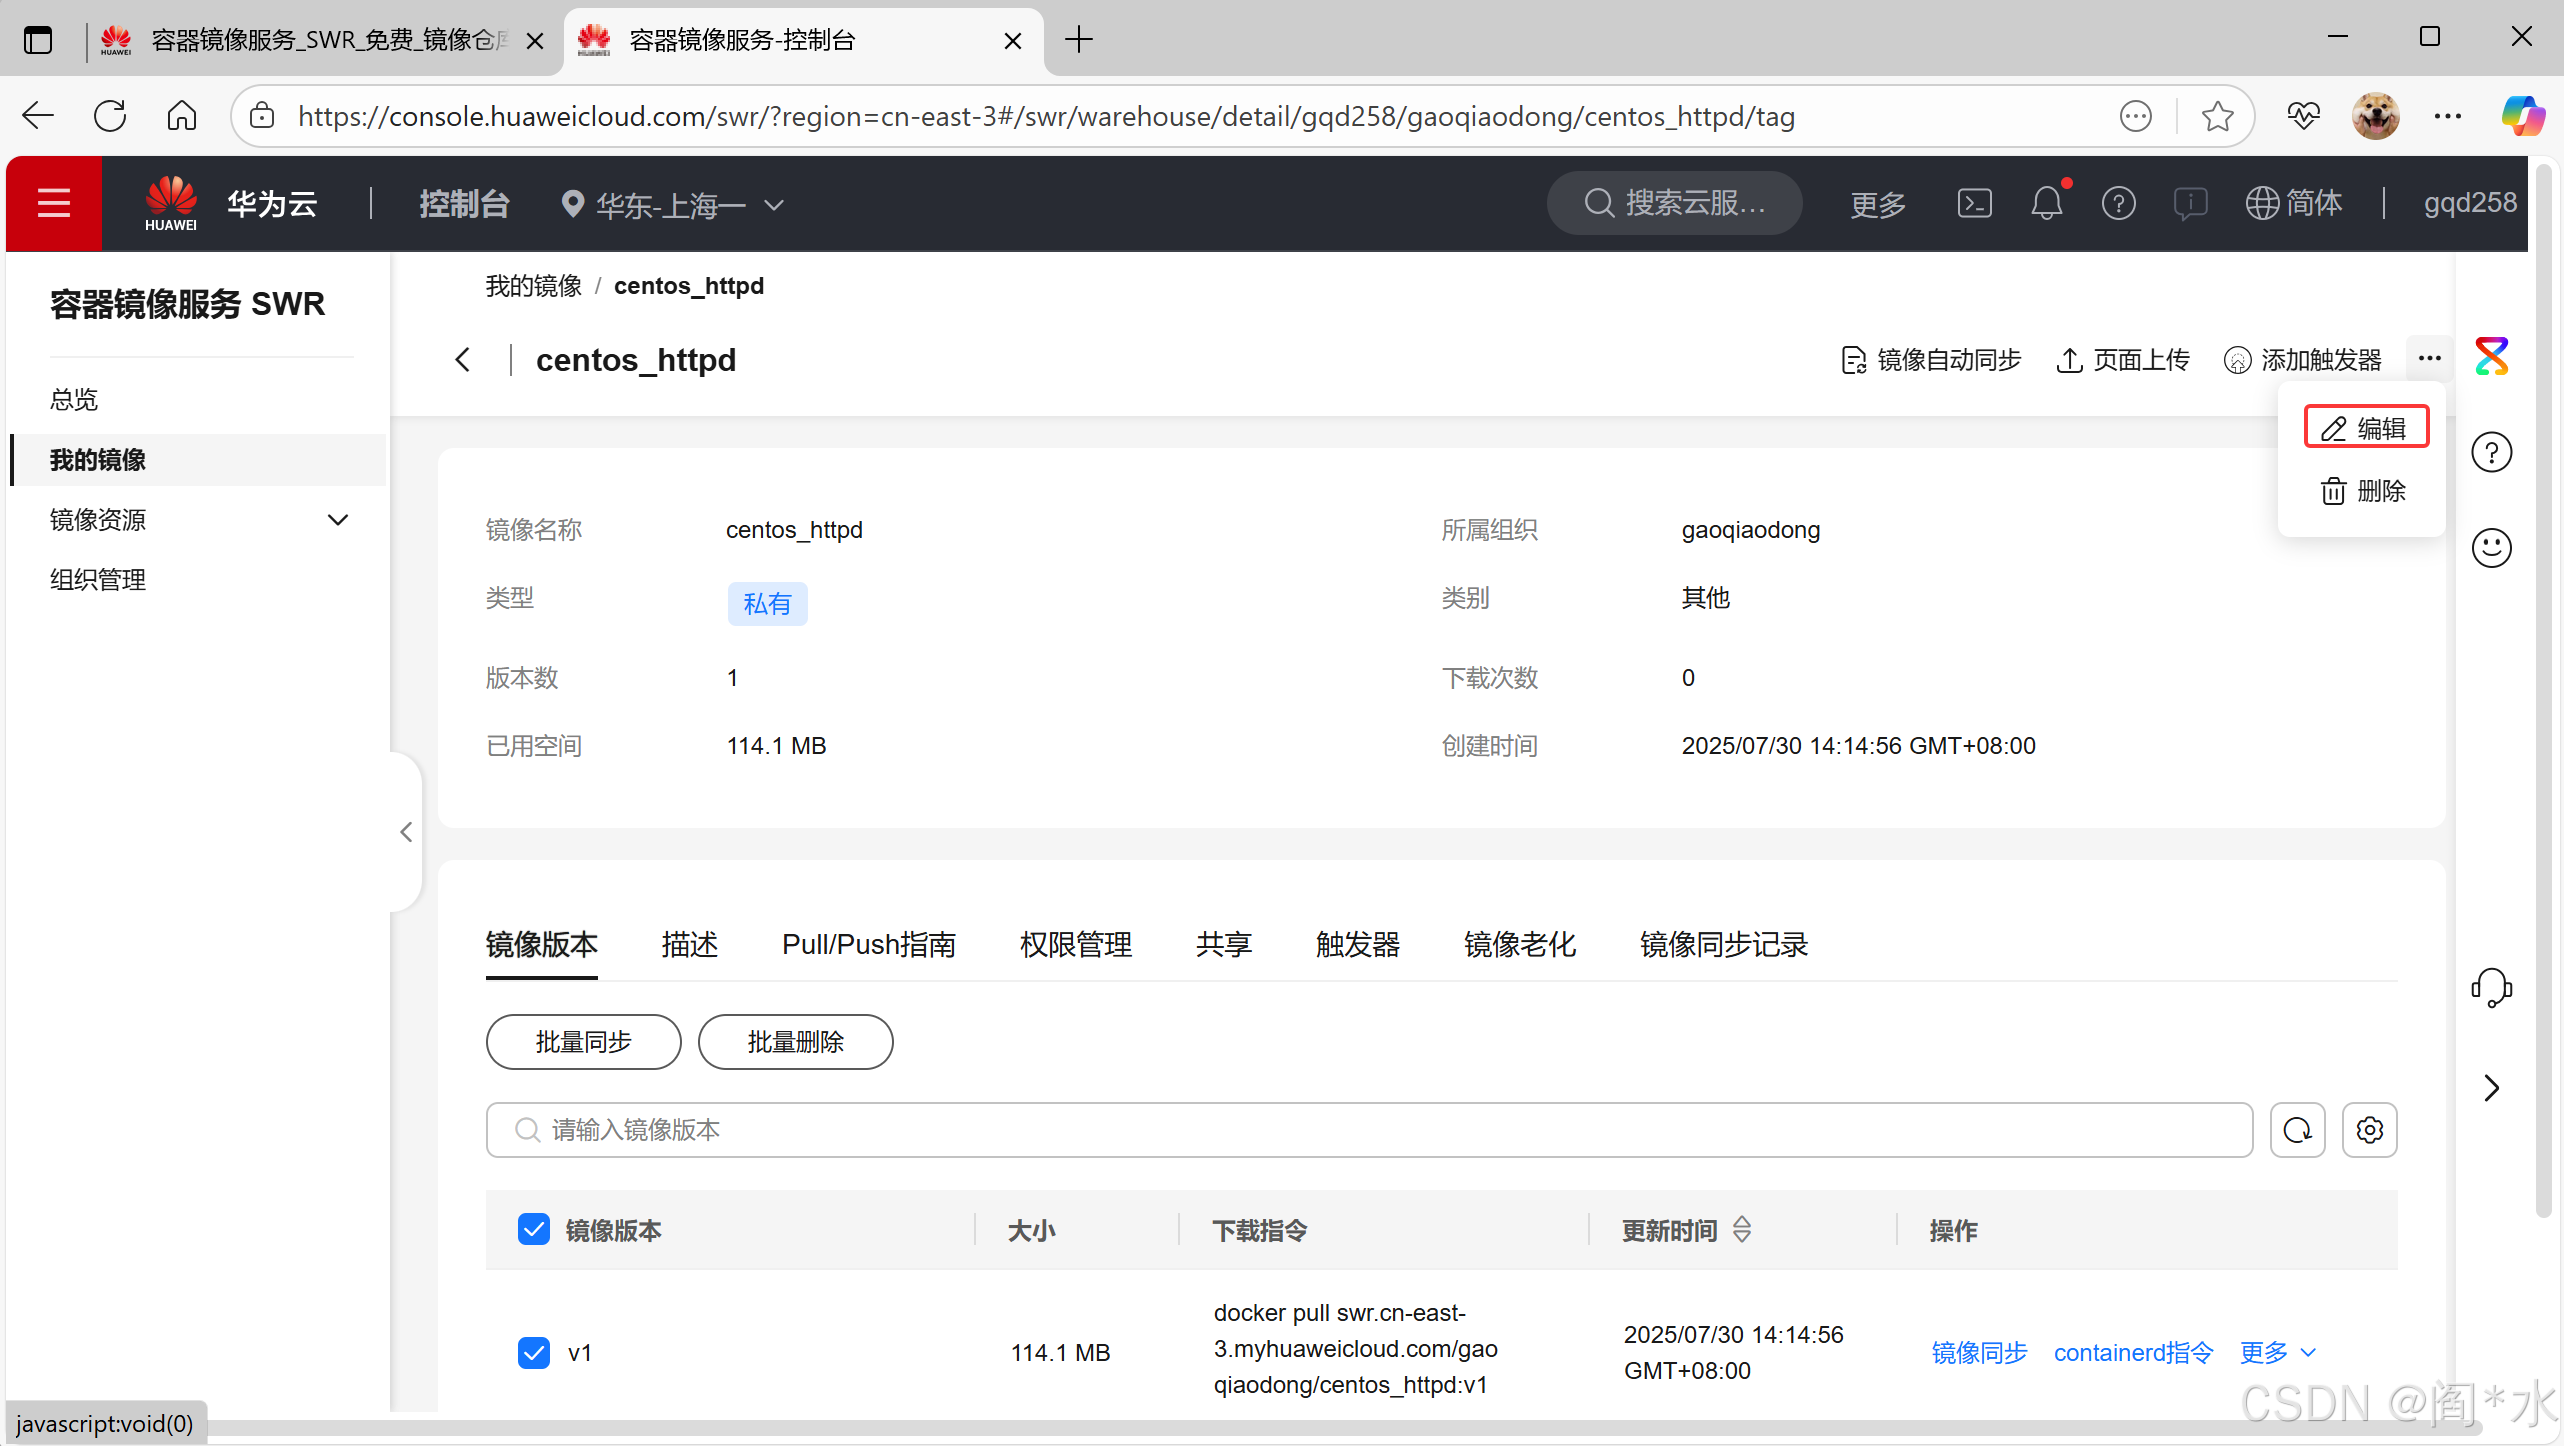Switch to the Pull/Push指南 tab
The height and width of the screenshot is (1446, 2564).
pyautogui.click(x=868, y=945)
